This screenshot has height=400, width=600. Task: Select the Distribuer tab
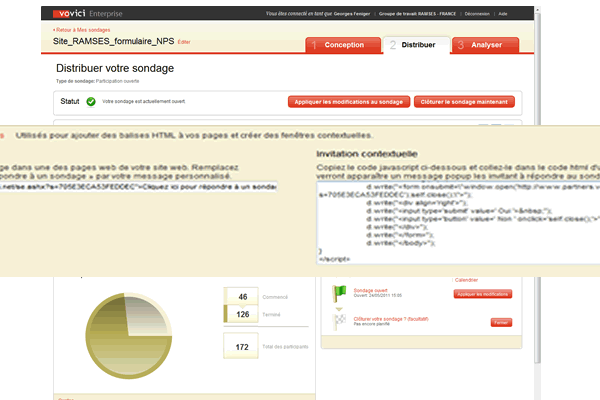click(x=417, y=45)
